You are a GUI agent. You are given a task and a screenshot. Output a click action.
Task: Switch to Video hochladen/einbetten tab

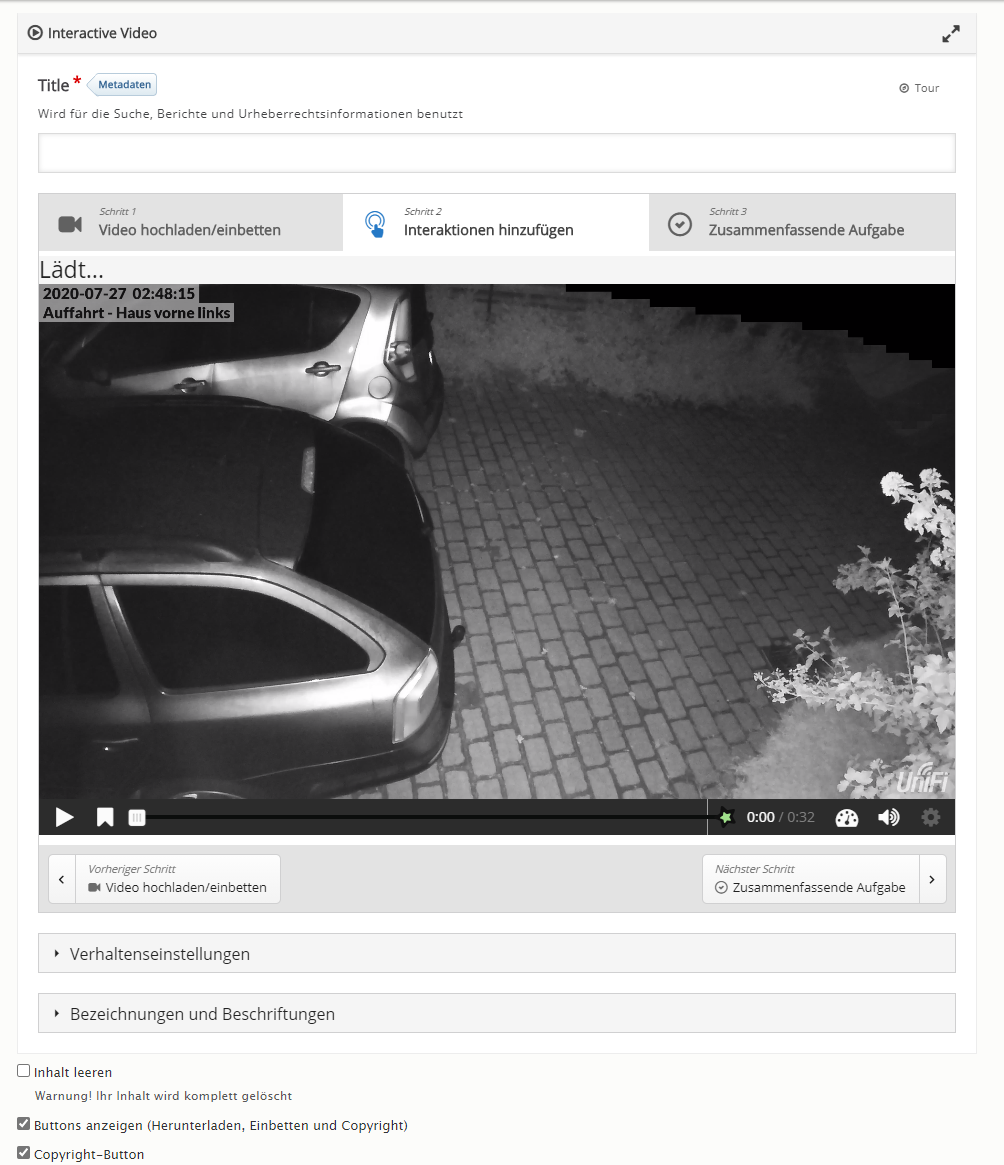tap(191, 222)
